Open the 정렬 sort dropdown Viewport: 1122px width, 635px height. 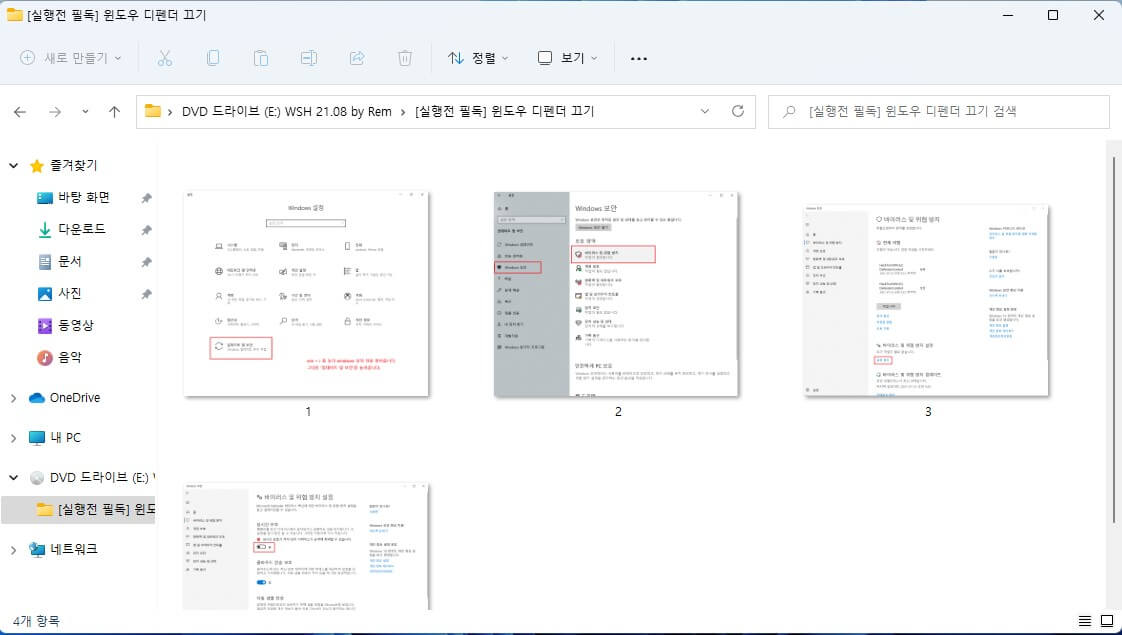point(478,58)
